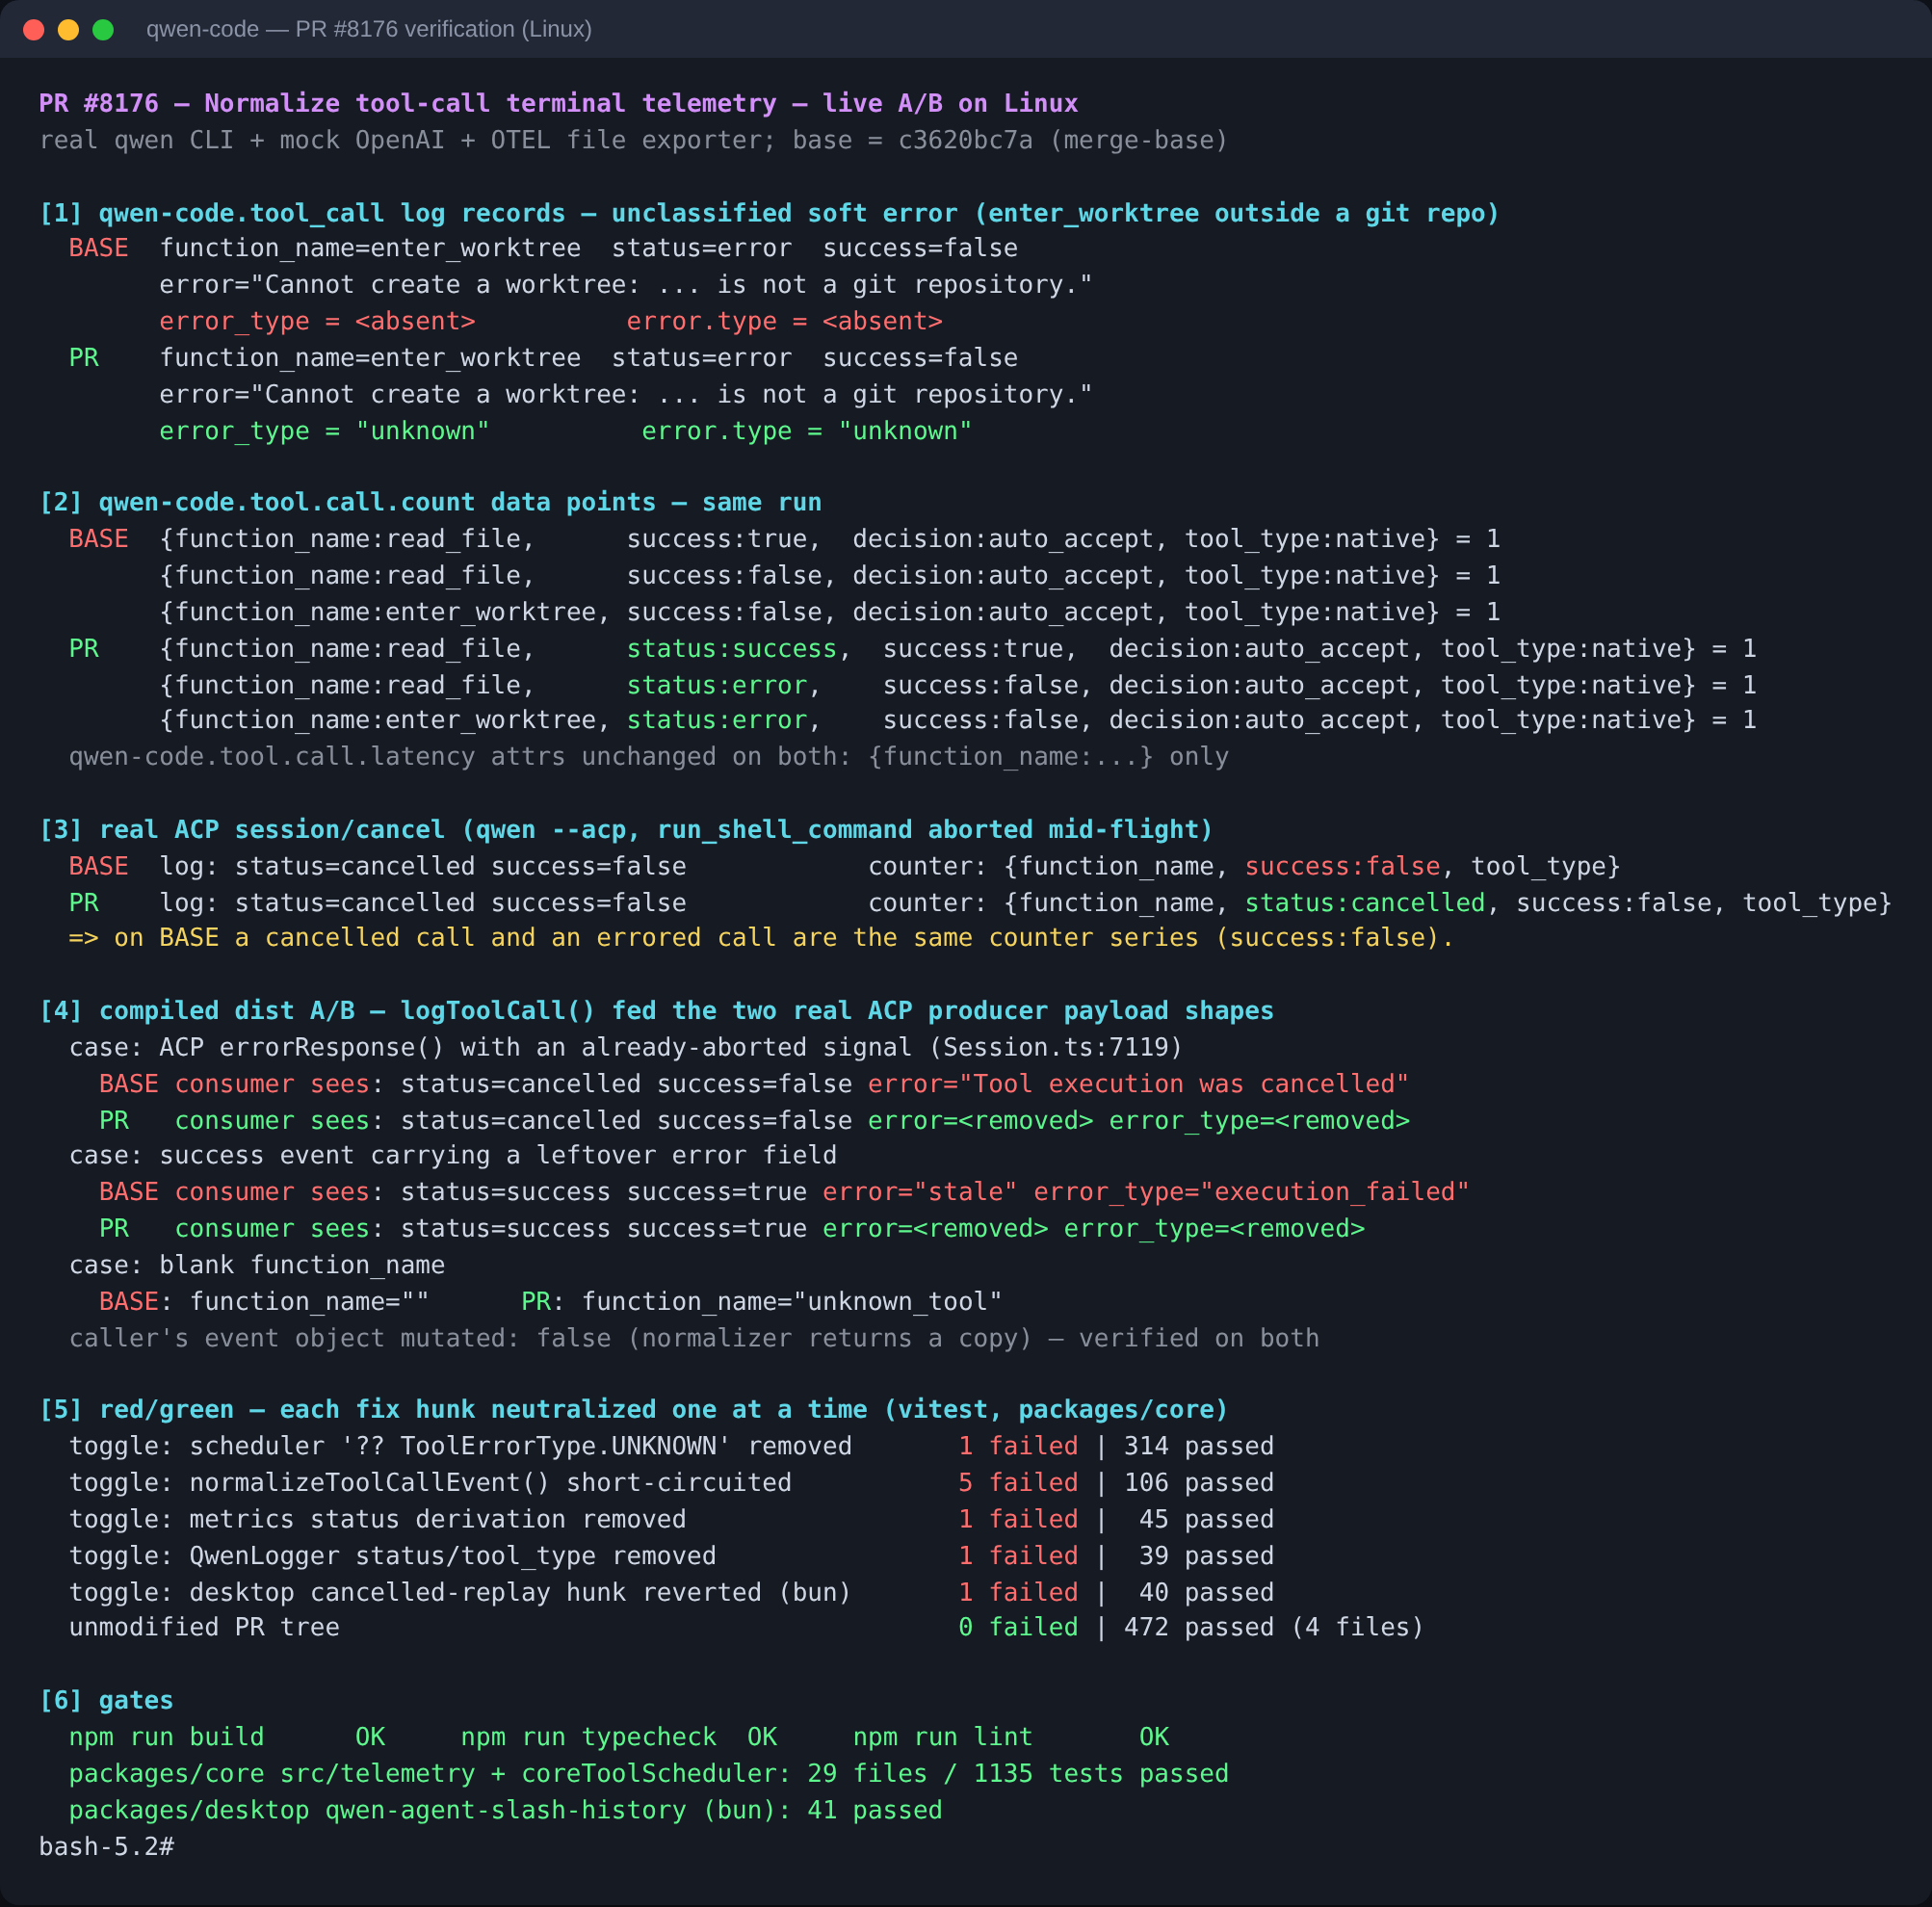1932x1907 pixels.
Task: Click the red text "error.type = <absent>"
Action: click(784, 321)
